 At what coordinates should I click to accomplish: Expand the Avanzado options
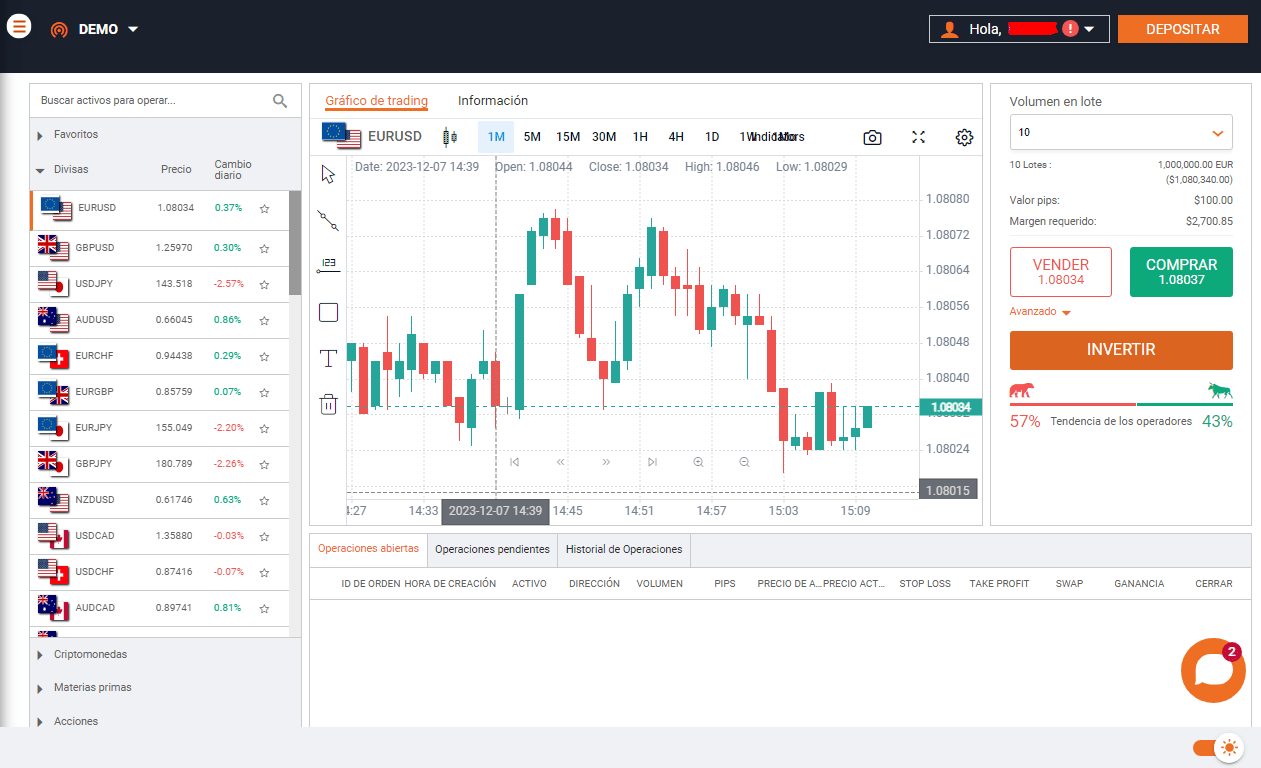pos(1040,312)
